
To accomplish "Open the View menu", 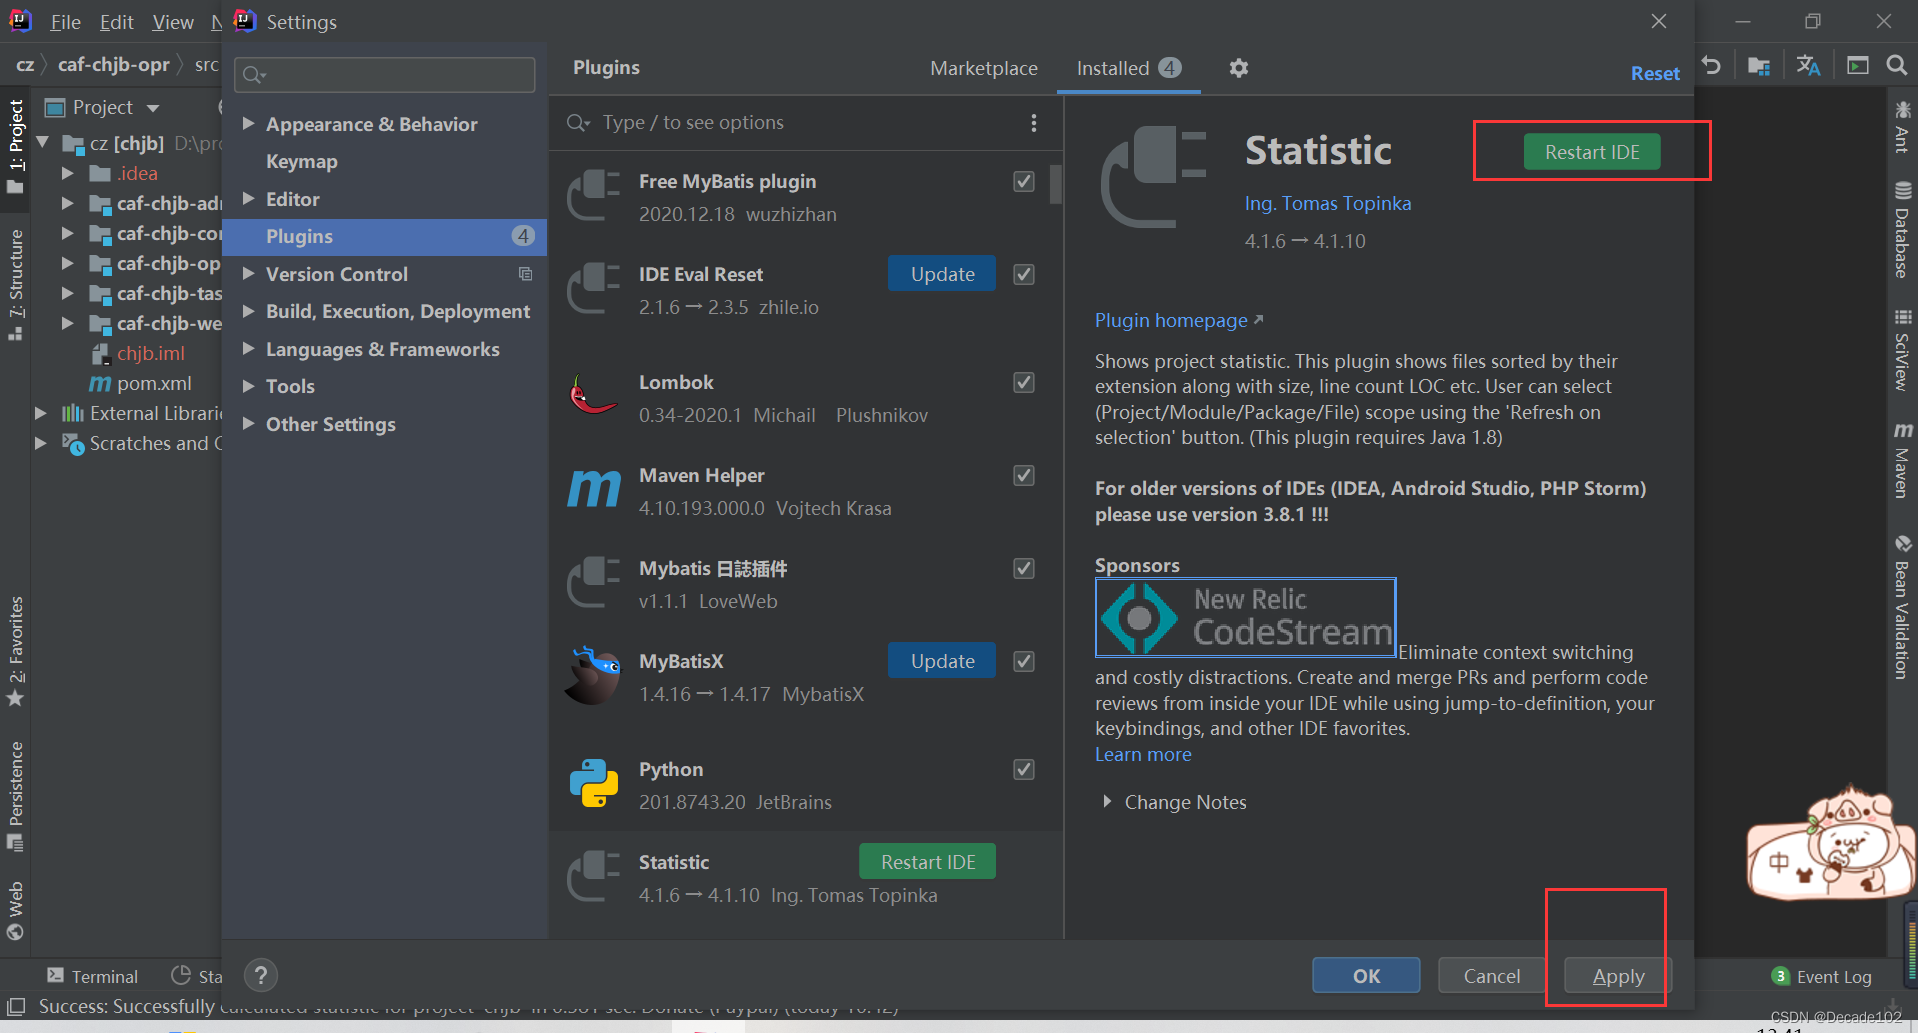I will 173,22.
